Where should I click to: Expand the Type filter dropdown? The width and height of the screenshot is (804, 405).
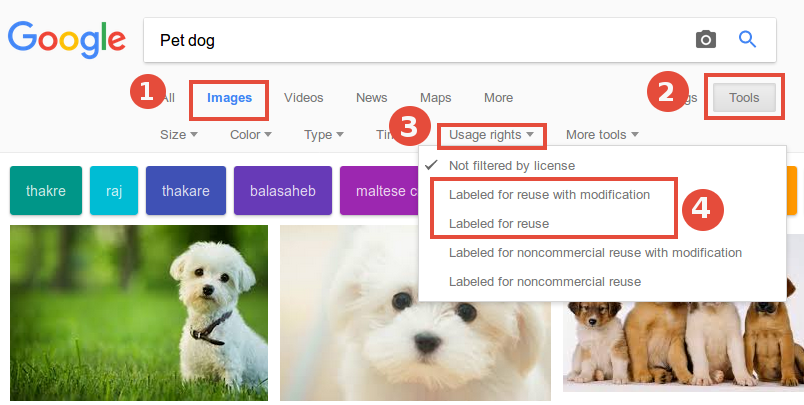click(x=324, y=134)
